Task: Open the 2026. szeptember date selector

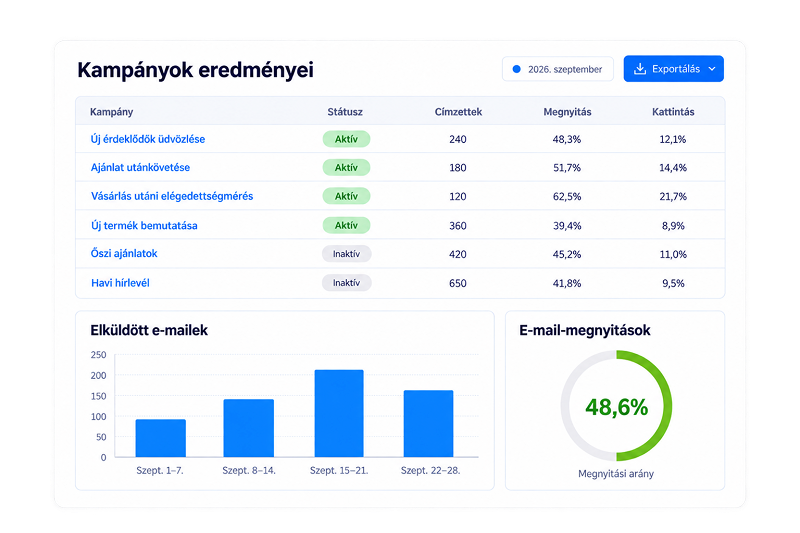Action: [558, 69]
